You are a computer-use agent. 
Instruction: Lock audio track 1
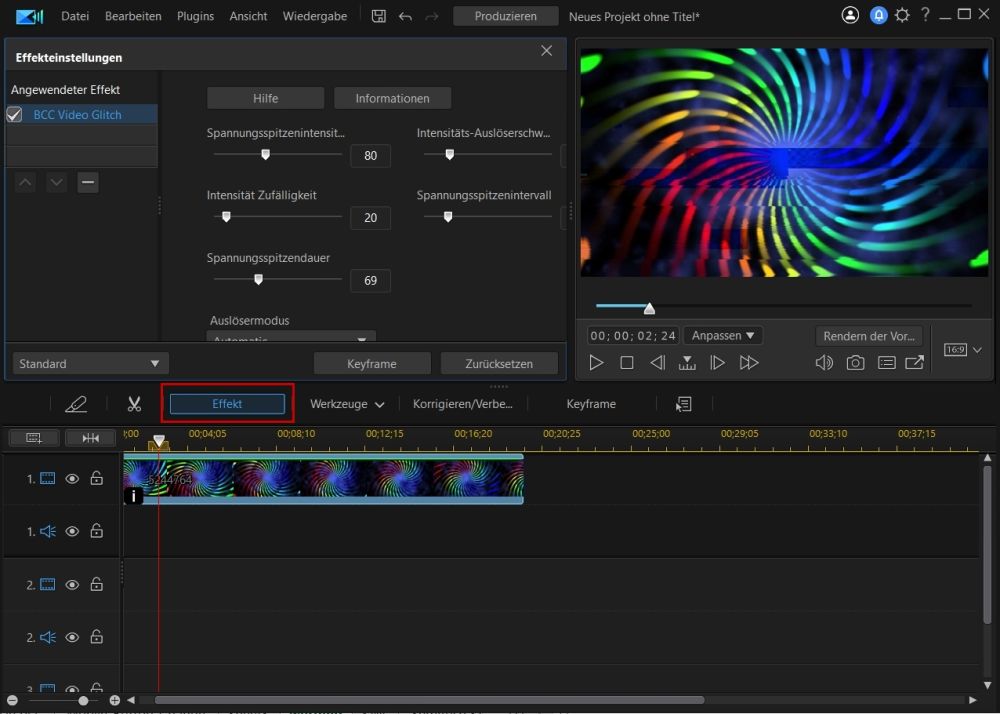[96, 530]
